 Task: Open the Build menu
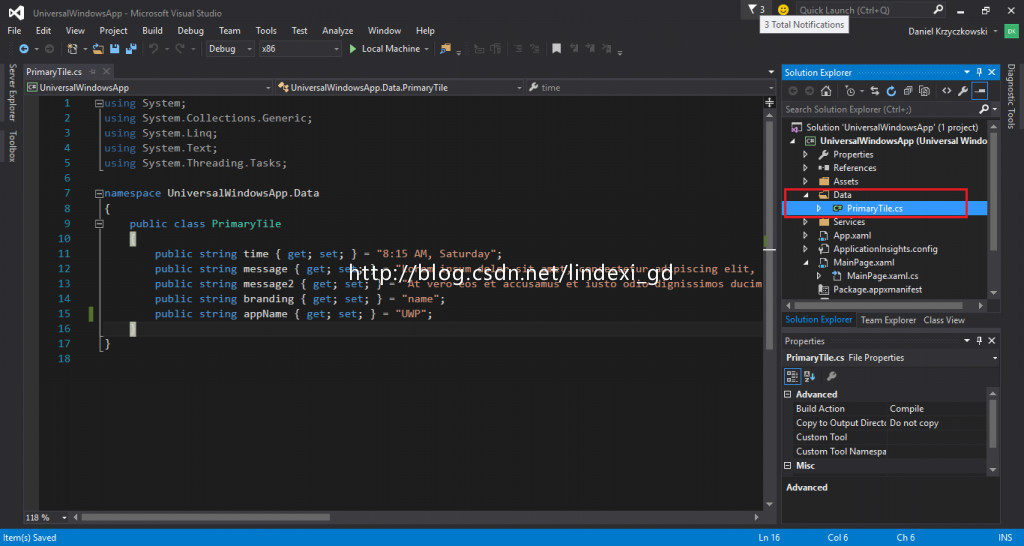click(x=152, y=31)
